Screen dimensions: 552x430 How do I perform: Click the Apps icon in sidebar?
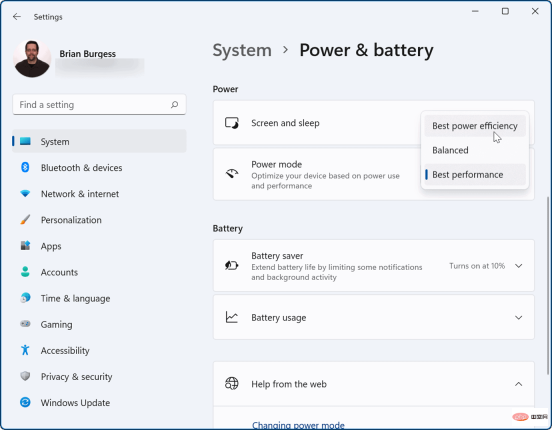tap(25, 245)
